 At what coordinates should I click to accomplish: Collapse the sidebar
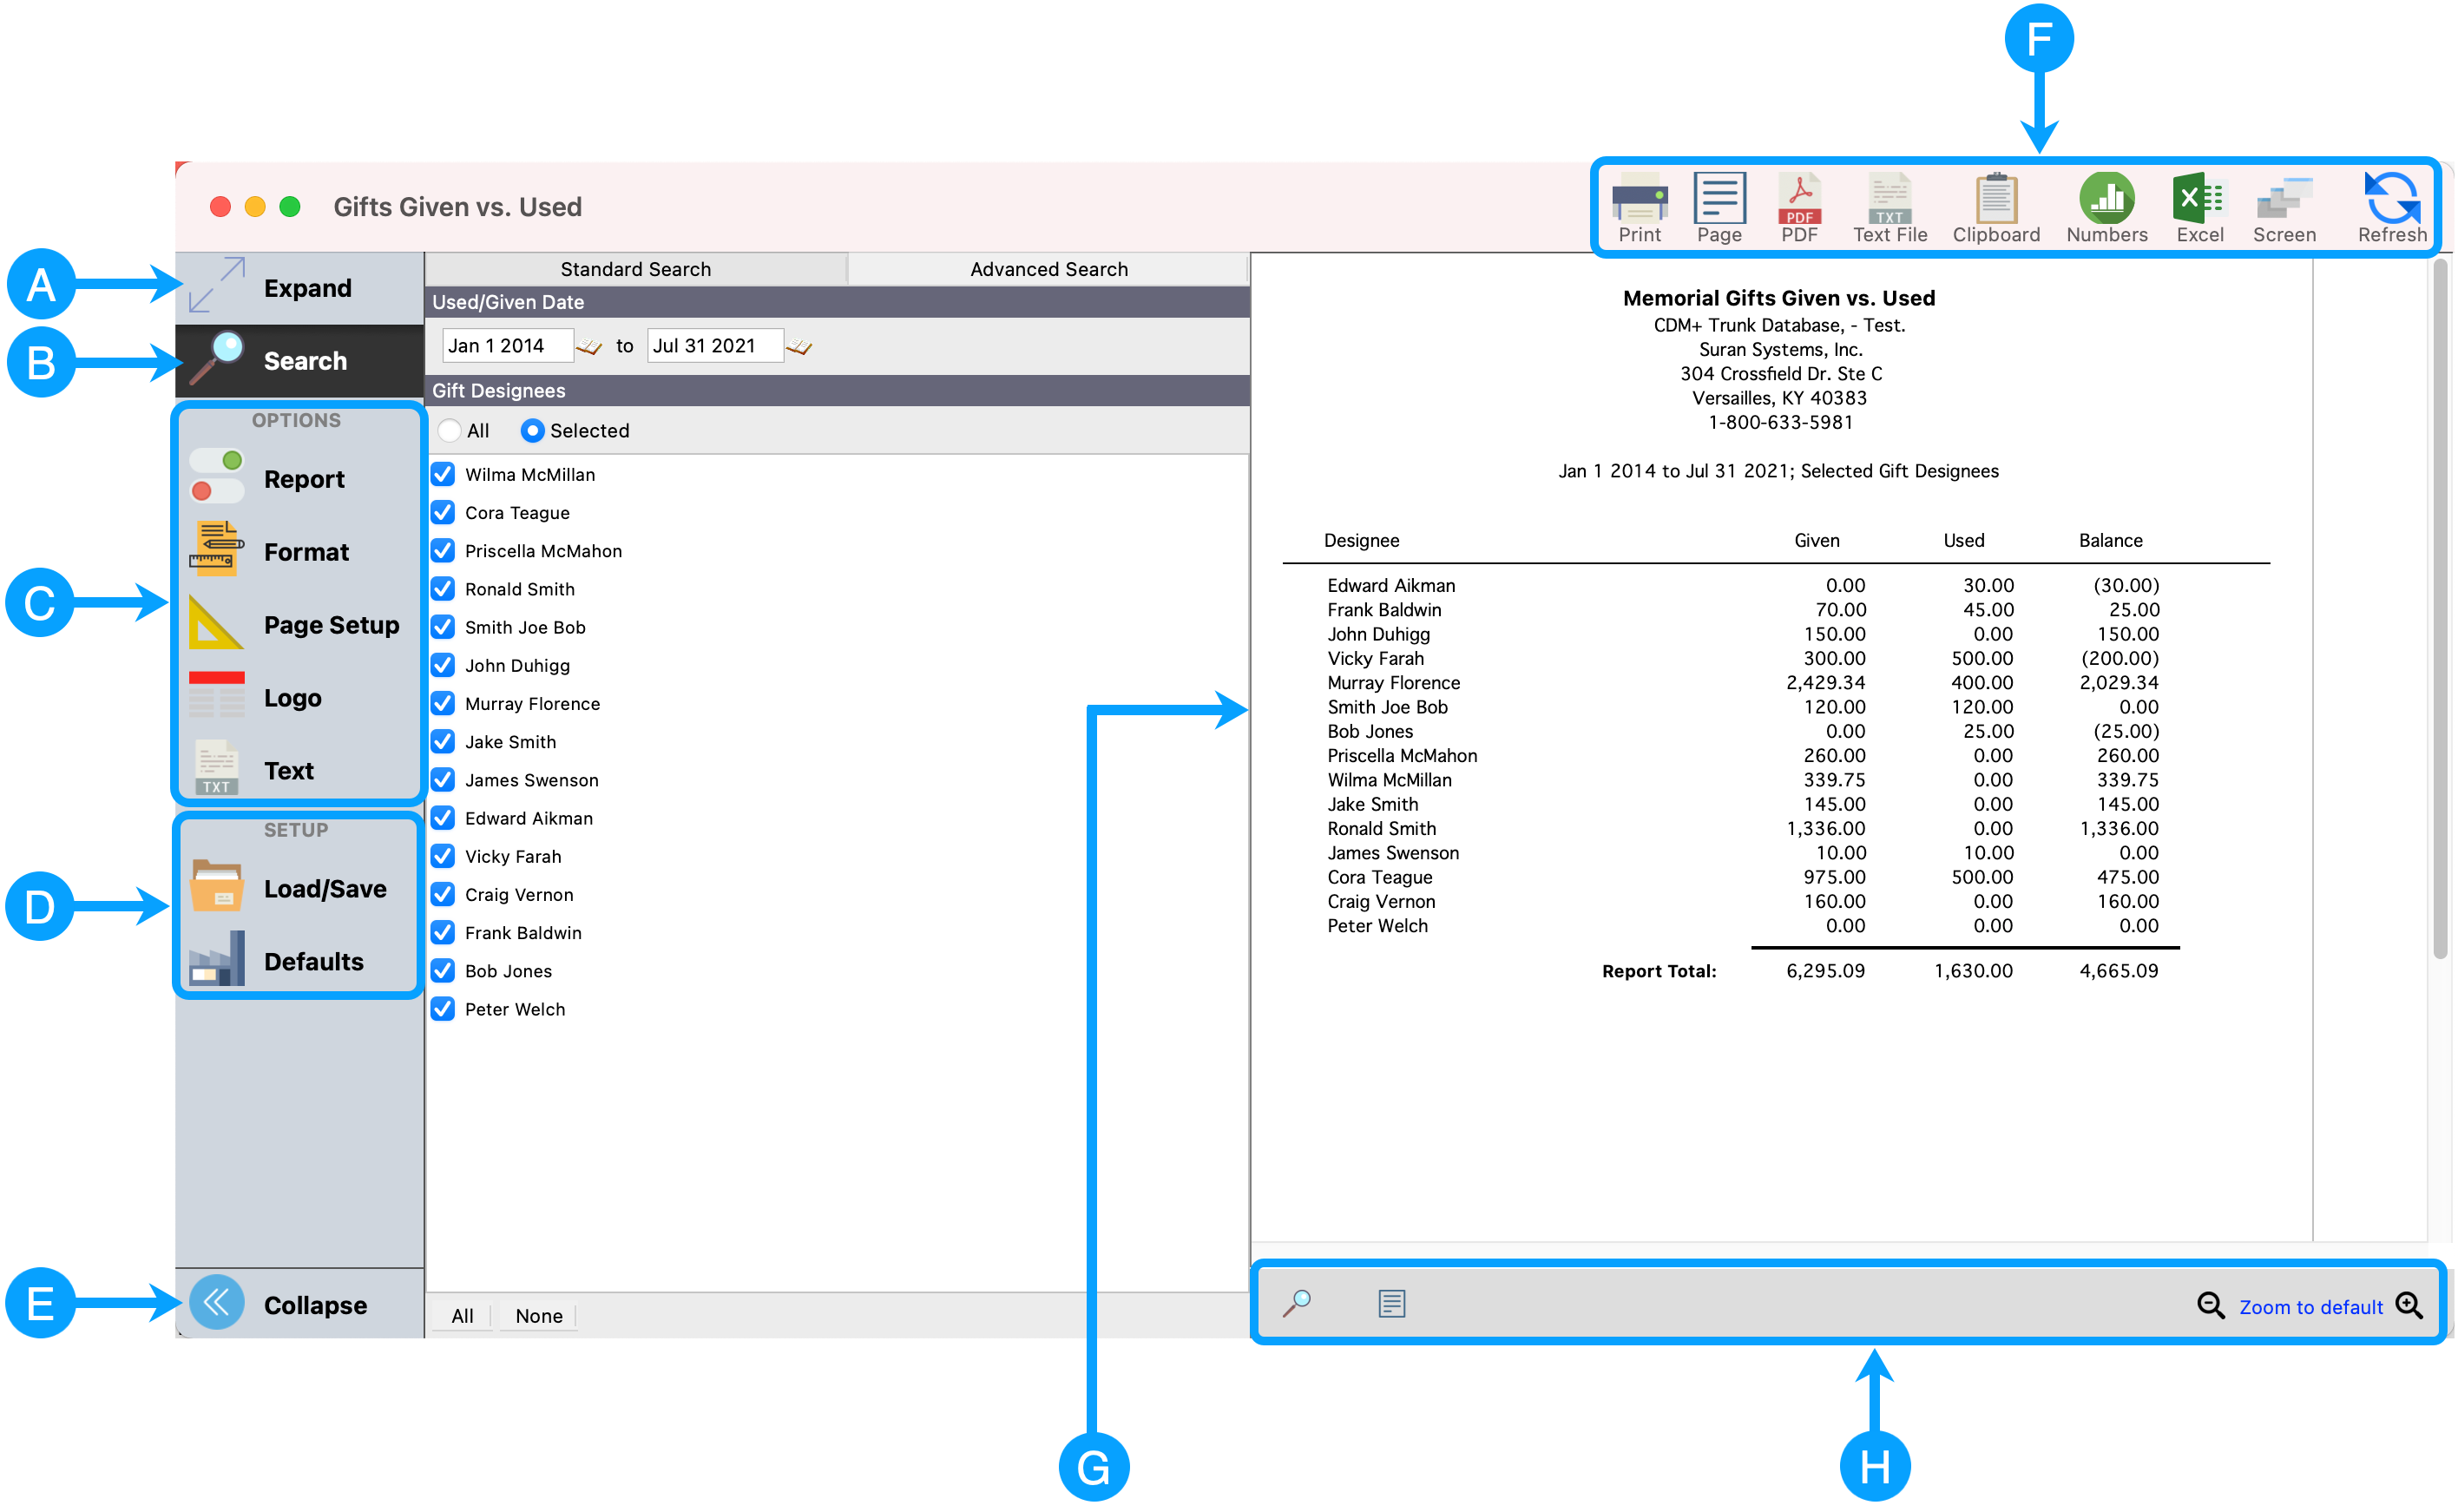(299, 1304)
